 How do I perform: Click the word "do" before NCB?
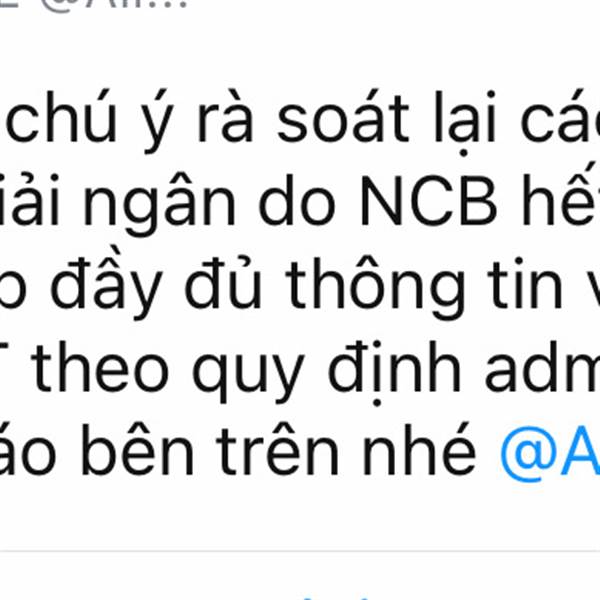pos(297,201)
